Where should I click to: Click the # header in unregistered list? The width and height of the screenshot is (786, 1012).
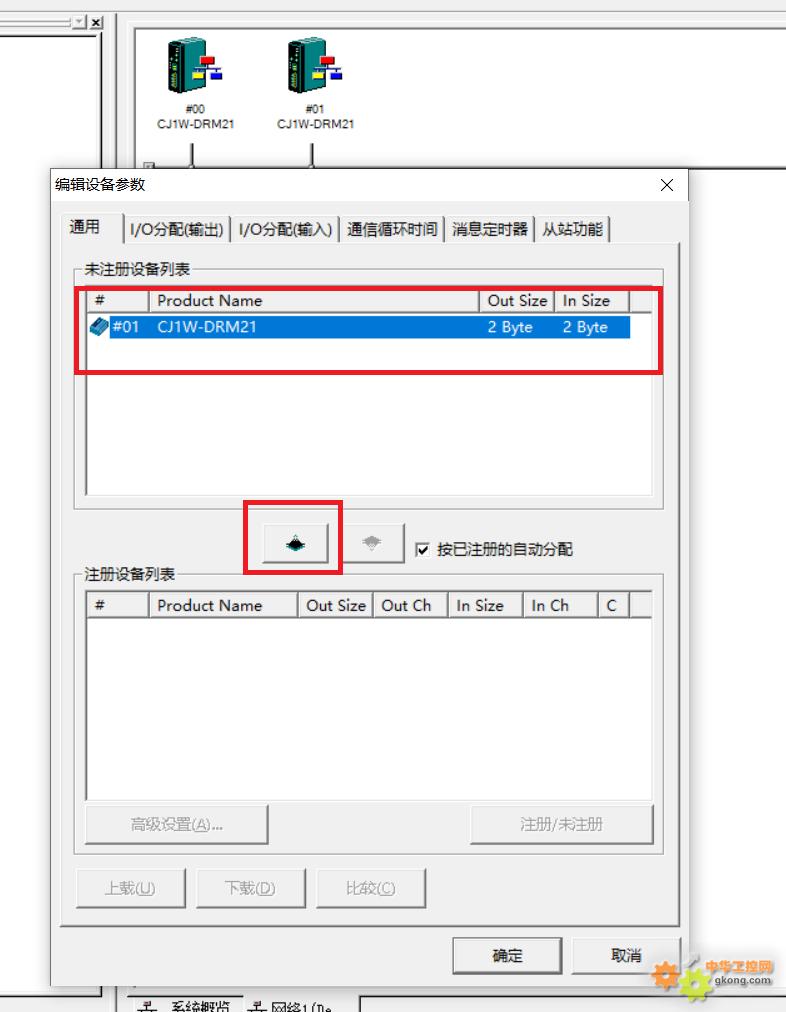point(117,301)
